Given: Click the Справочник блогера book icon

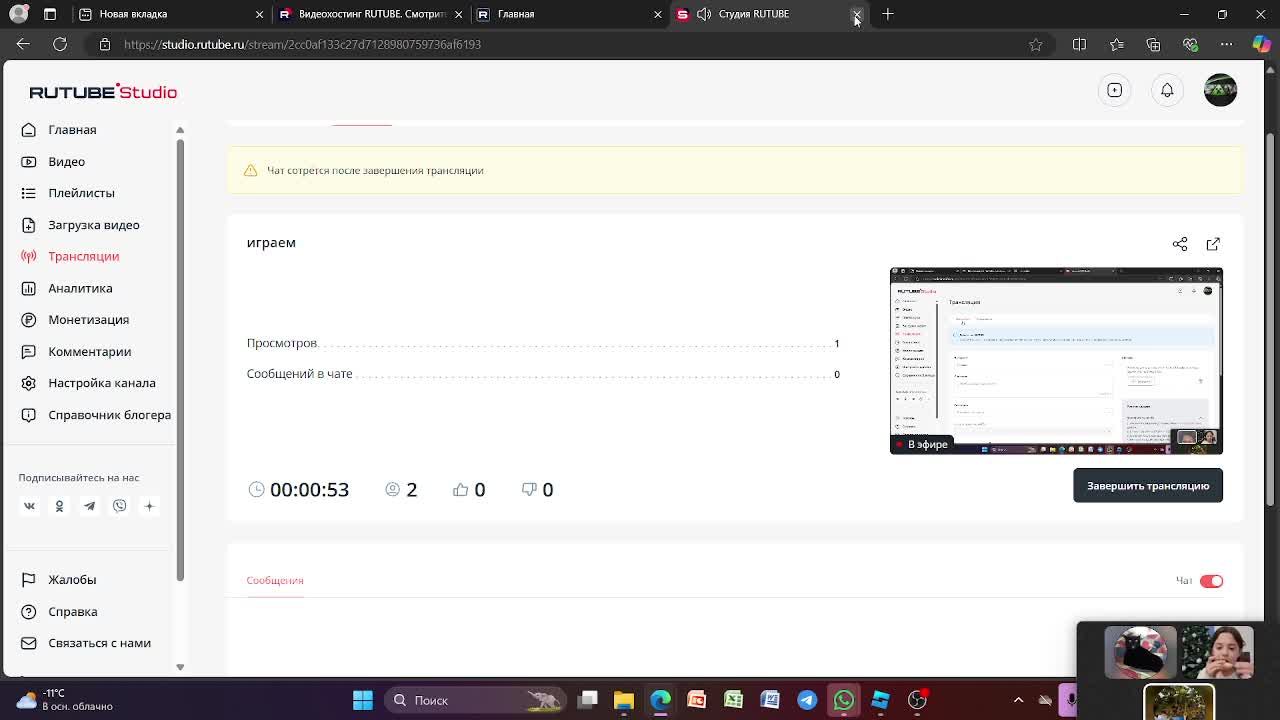Looking at the screenshot, I should [29, 415].
